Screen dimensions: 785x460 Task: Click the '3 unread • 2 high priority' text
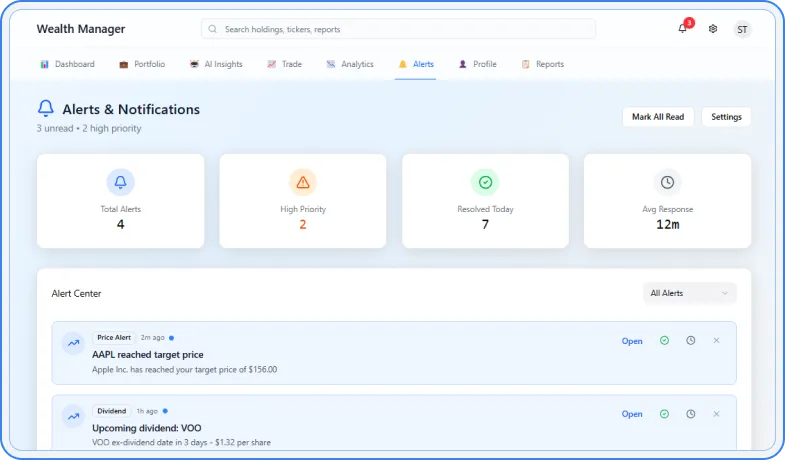click(x=89, y=128)
